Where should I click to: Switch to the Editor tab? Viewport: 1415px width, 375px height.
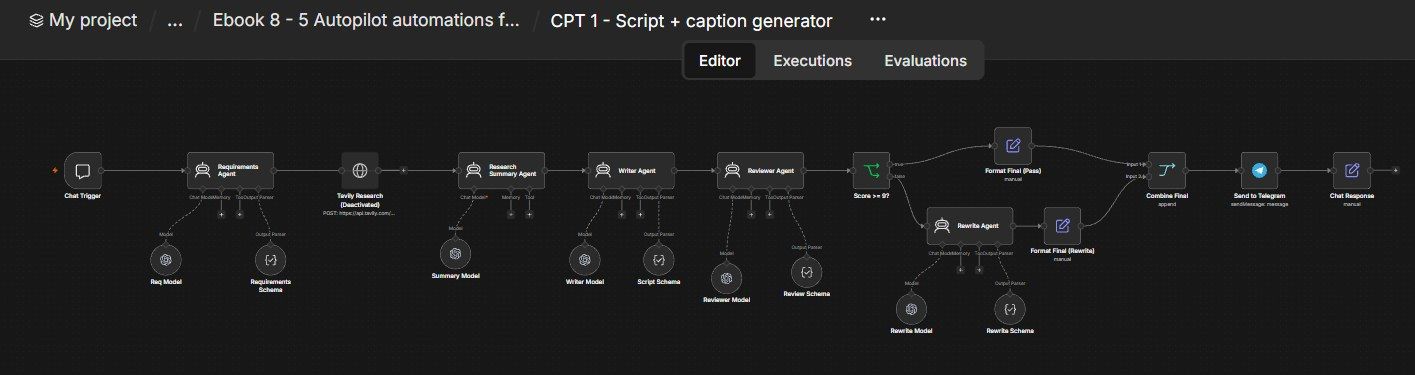pos(719,60)
